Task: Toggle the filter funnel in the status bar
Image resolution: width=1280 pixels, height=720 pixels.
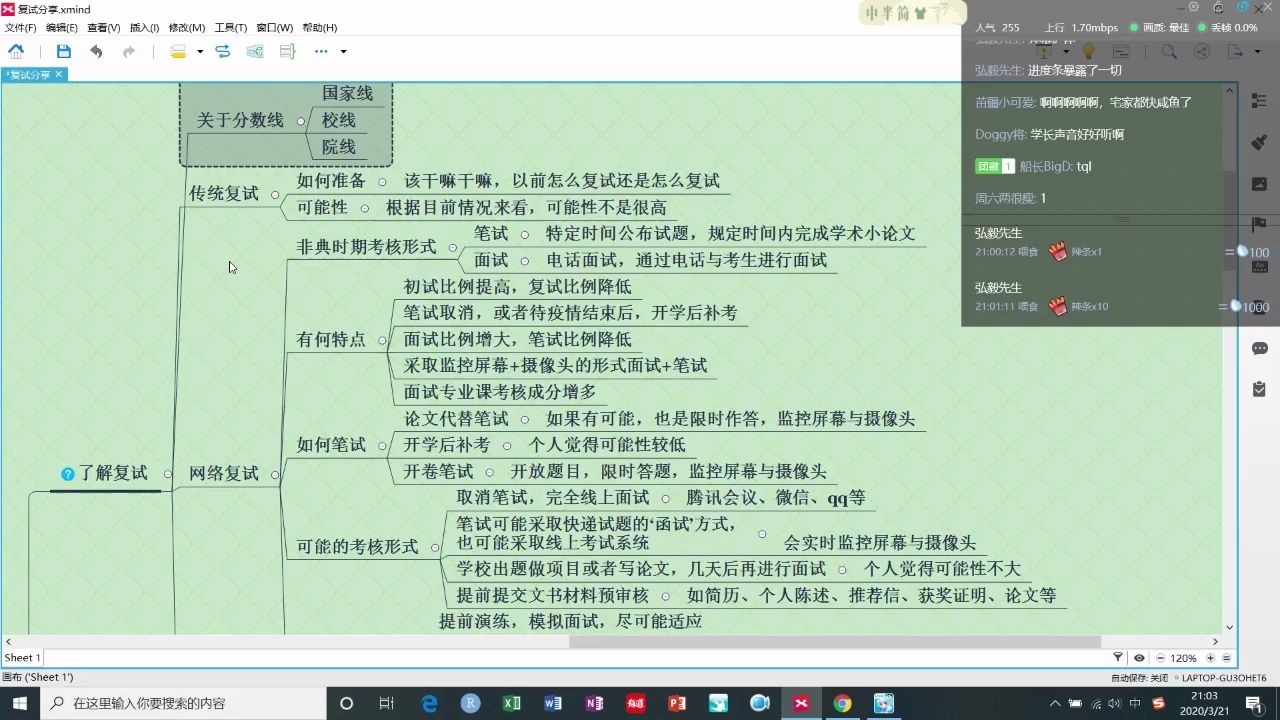Action: coord(1118,658)
